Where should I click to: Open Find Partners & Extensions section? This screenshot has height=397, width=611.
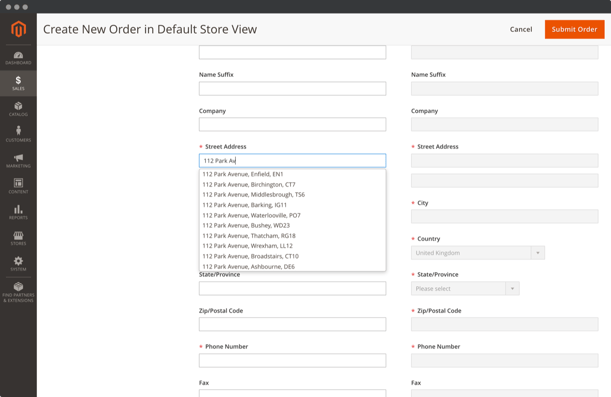coord(18,292)
